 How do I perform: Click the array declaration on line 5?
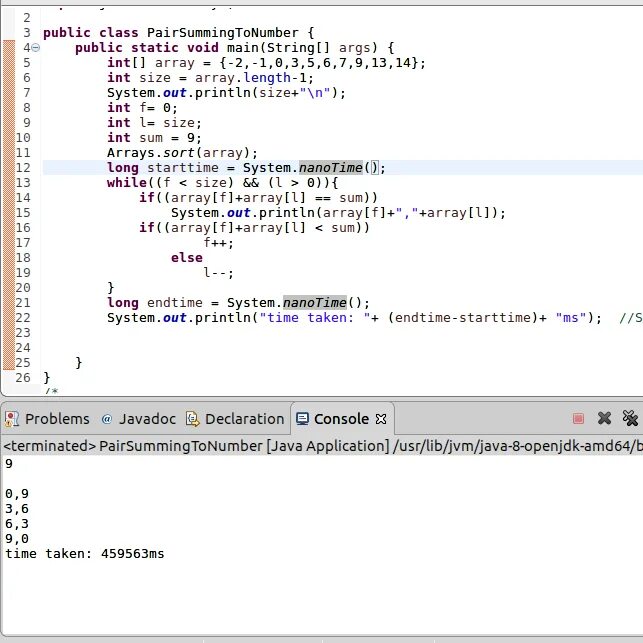pos(266,63)
